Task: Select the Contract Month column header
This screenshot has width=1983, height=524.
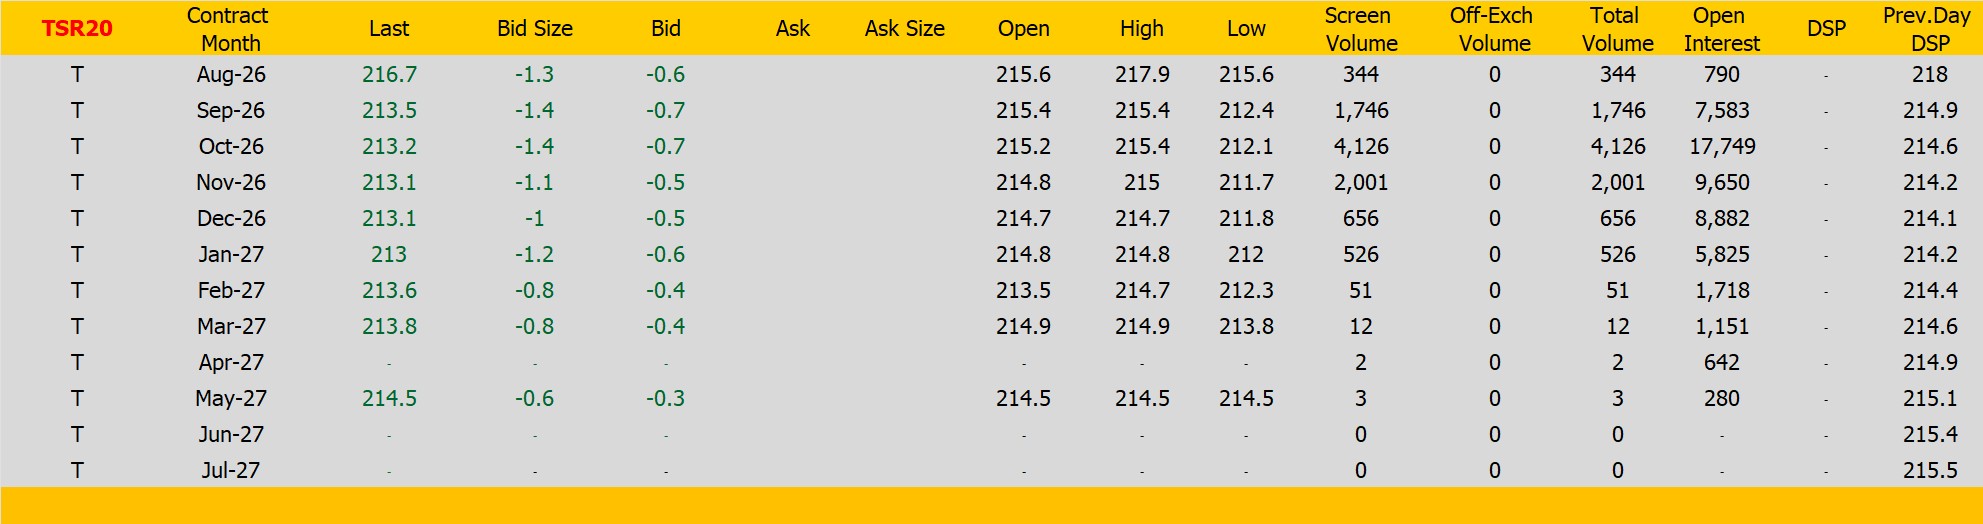Action: point(229,29)
